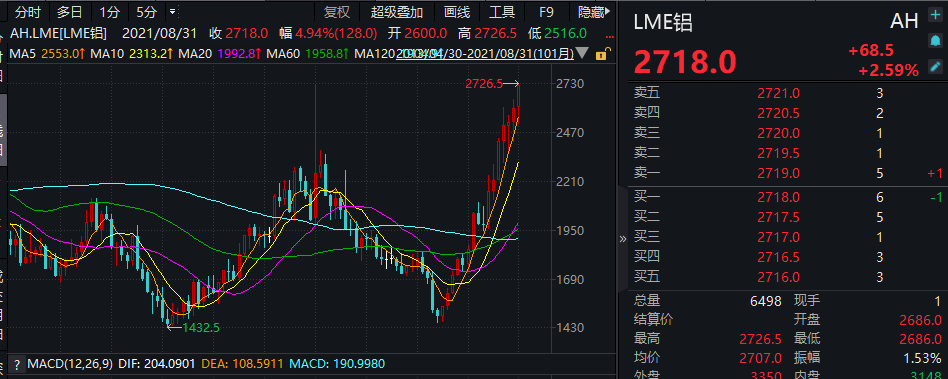Image resolution: width=948 pixels, height=379 pixels.
Task: Select the 1分 period tab
Action: click(x=110, y=11)
